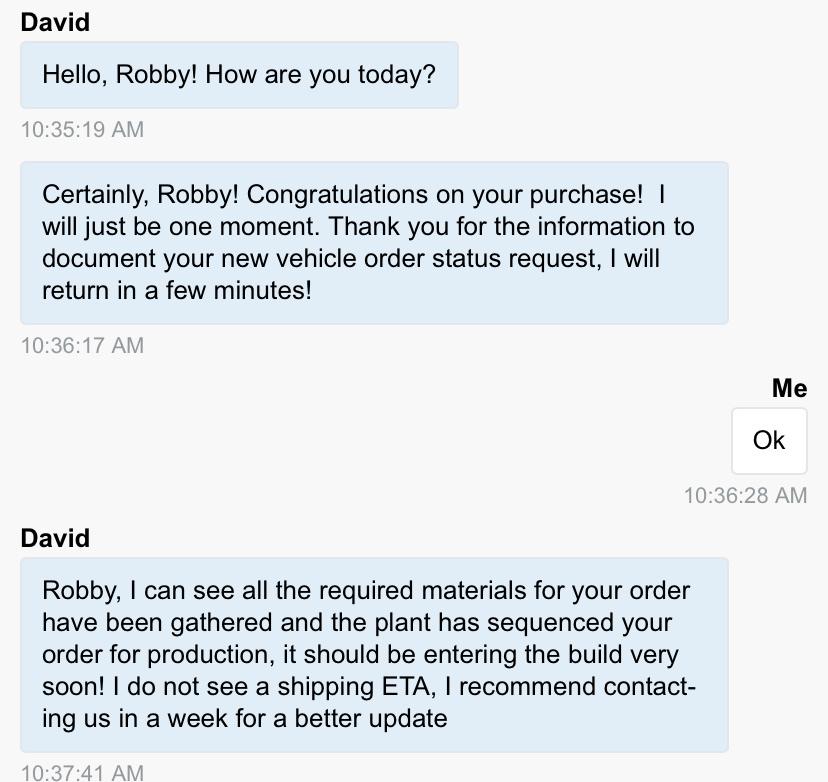Click the second David sender name
Image resolution: width=828 pixels, height=782 pixels.
(55, 538)
